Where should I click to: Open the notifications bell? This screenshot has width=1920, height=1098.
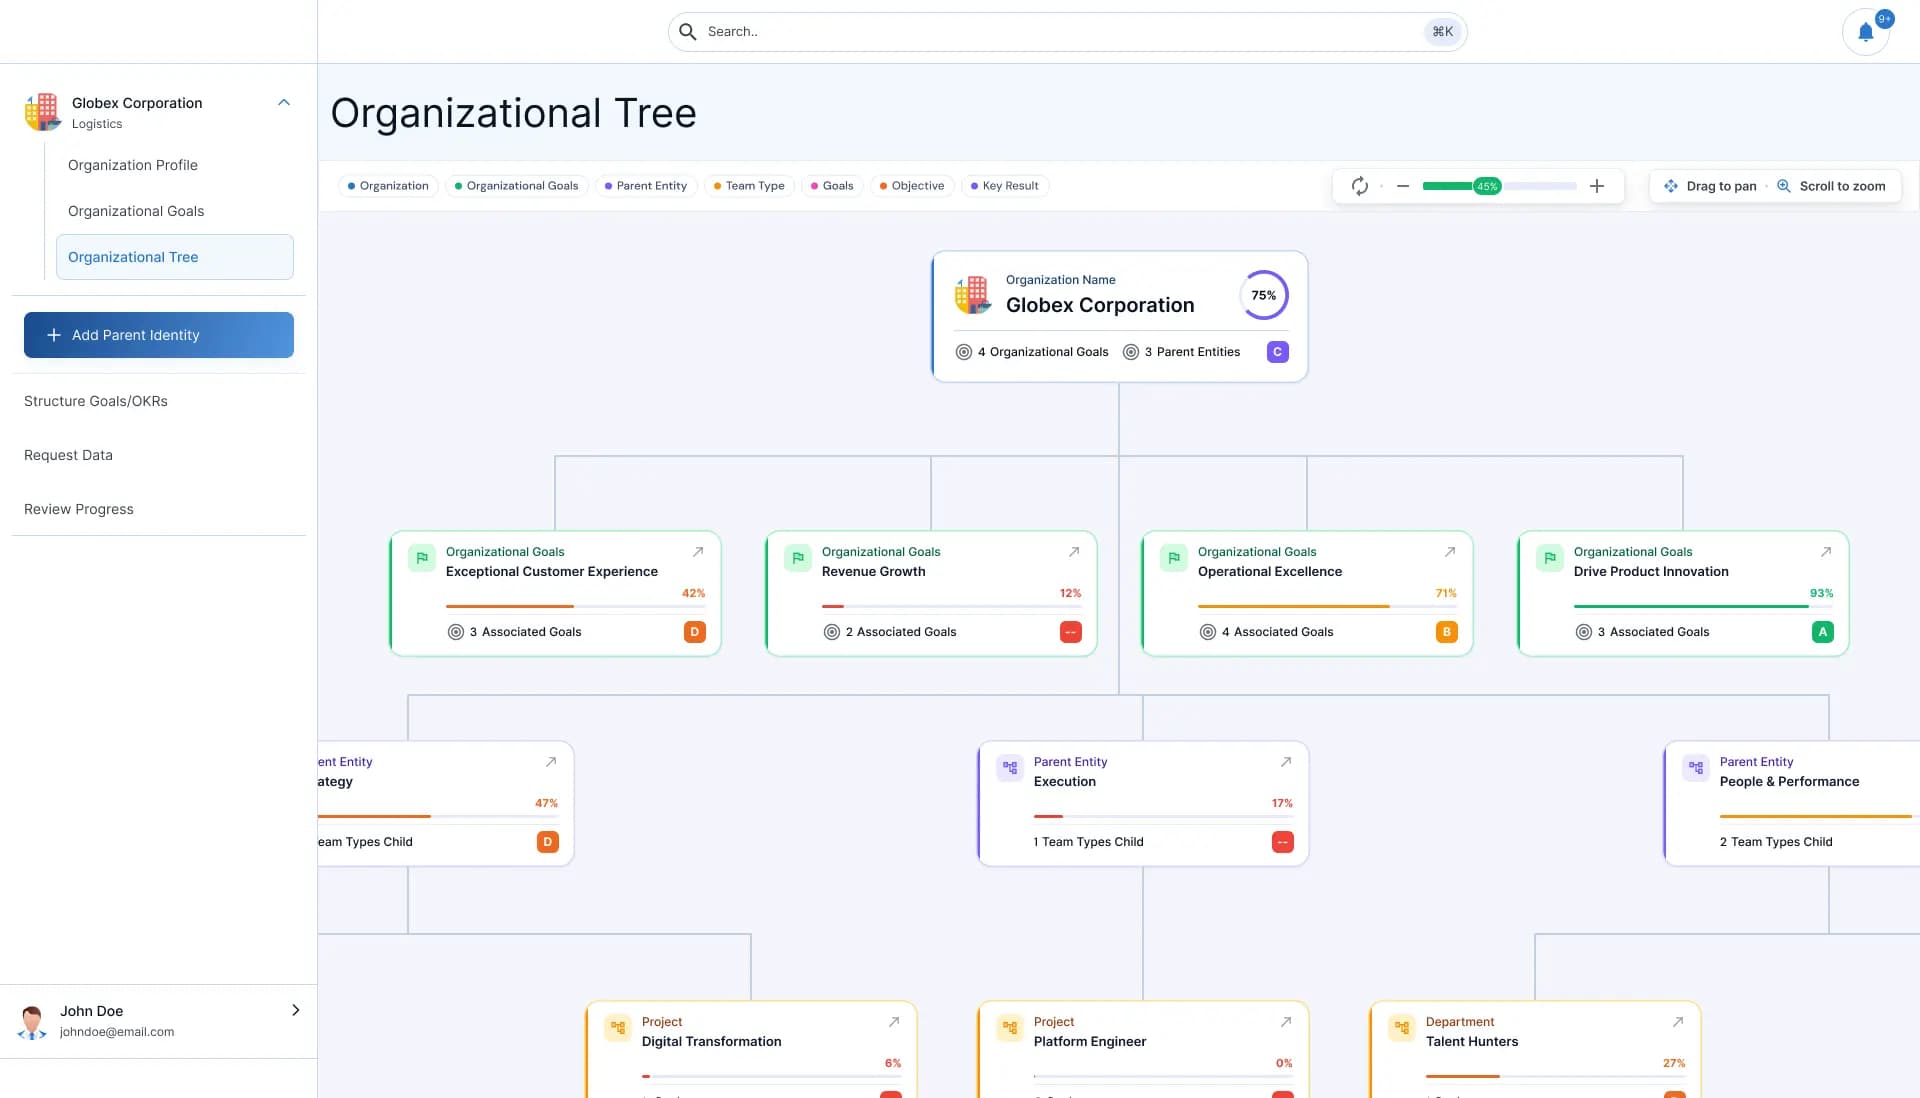pos(1866,32)
